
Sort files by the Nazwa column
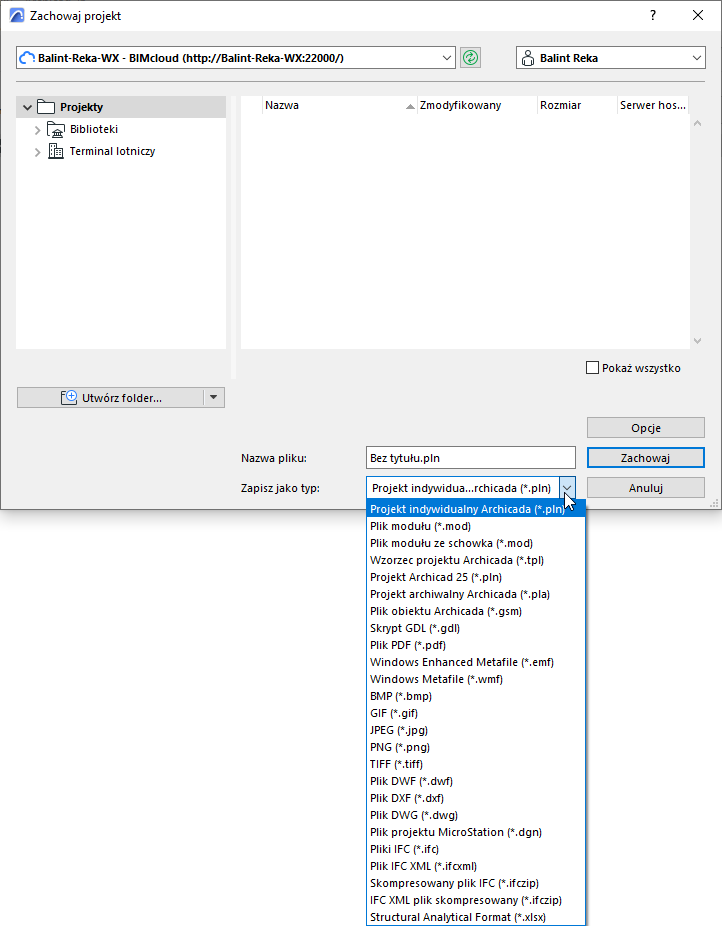coord(281,105)
